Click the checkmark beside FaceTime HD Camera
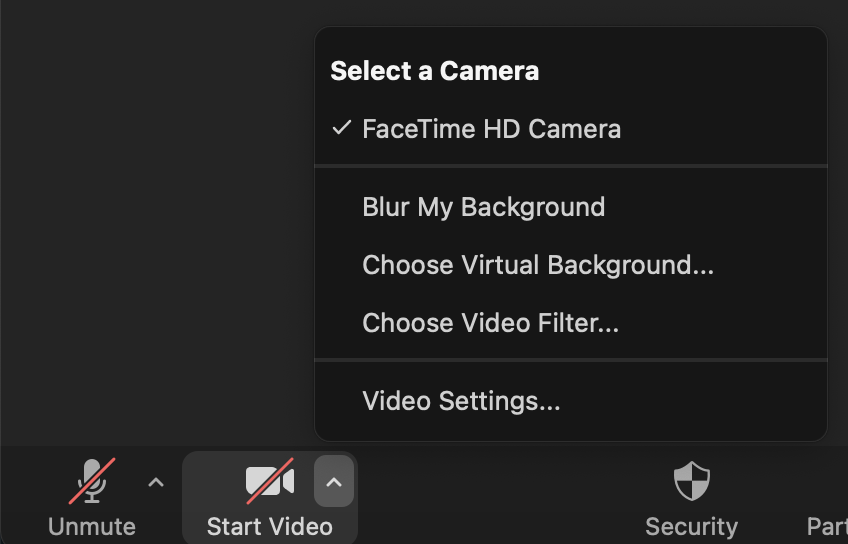This screenshot has height=544, width=848. [342, 128]
